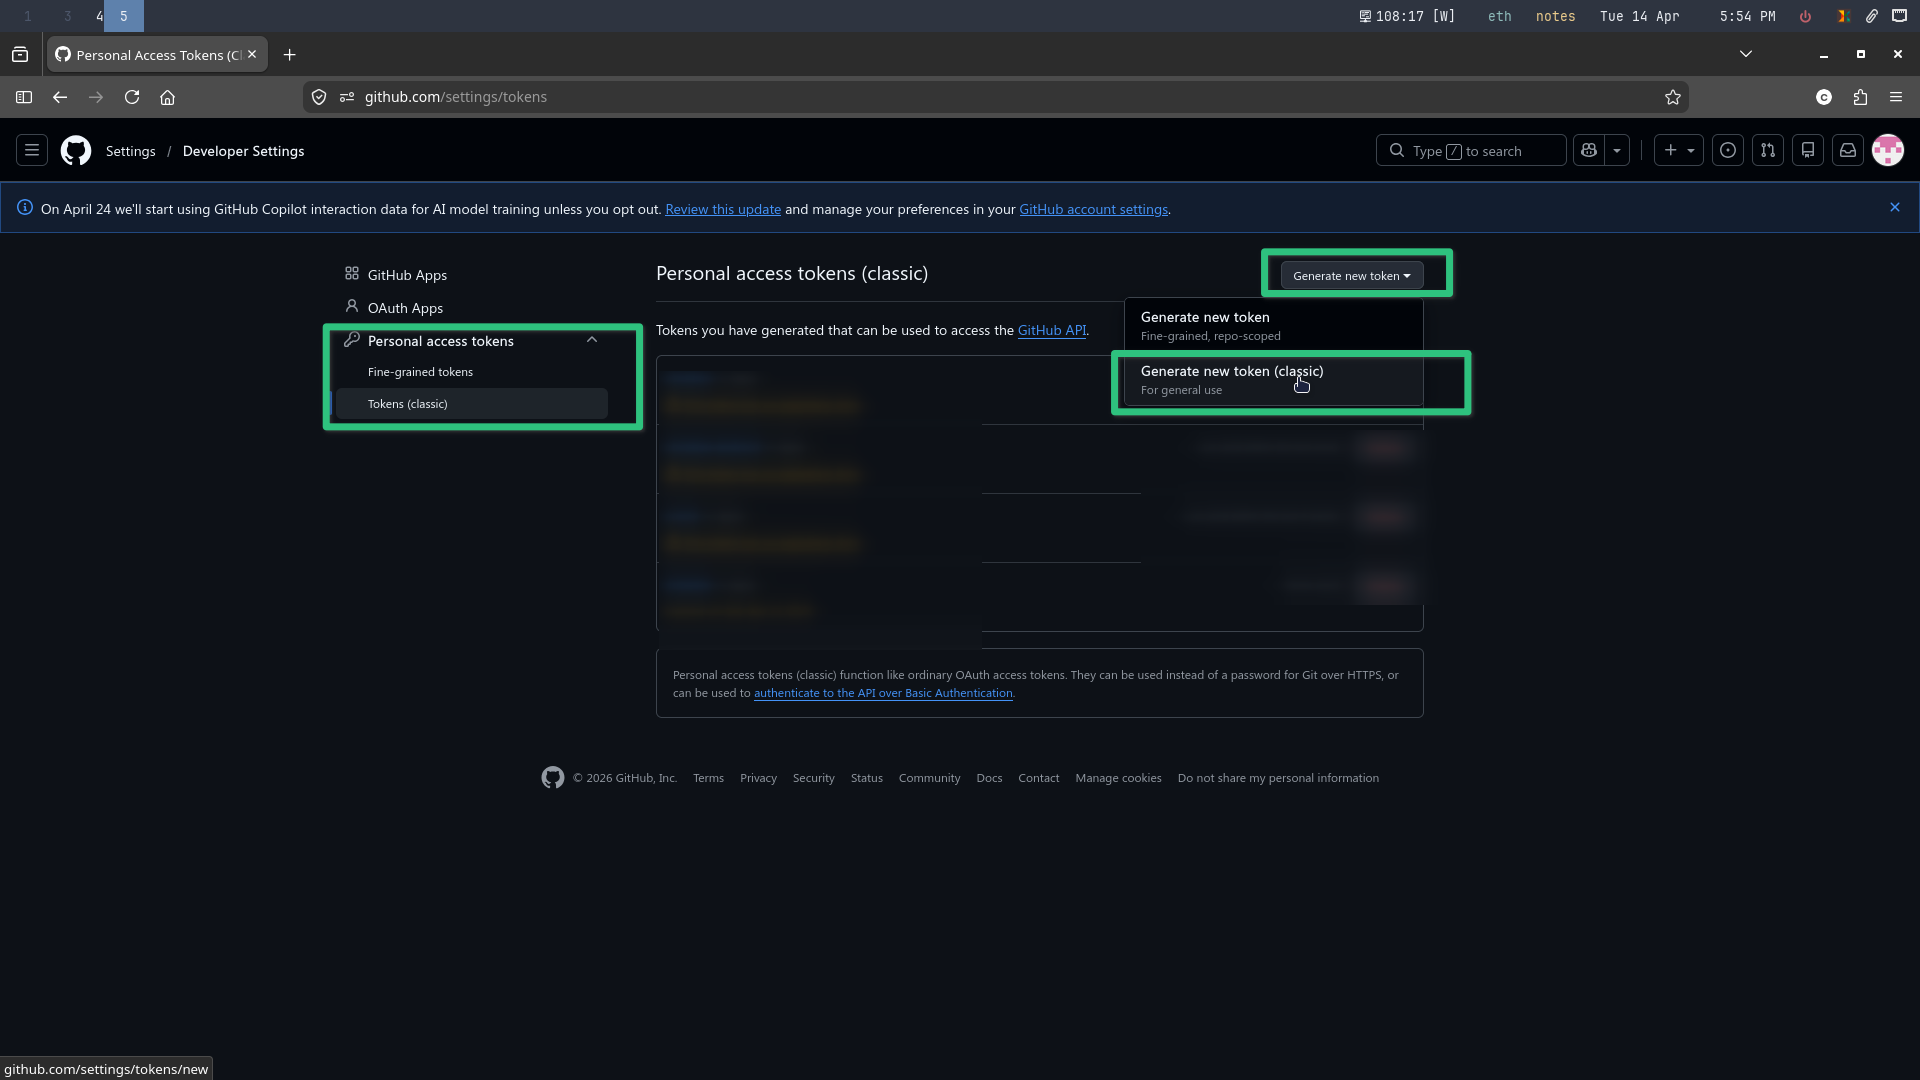Open OAuth Apps in sidebar
The height and width of the screenshot is (1080, 1920).
click(x=405, y=308)
